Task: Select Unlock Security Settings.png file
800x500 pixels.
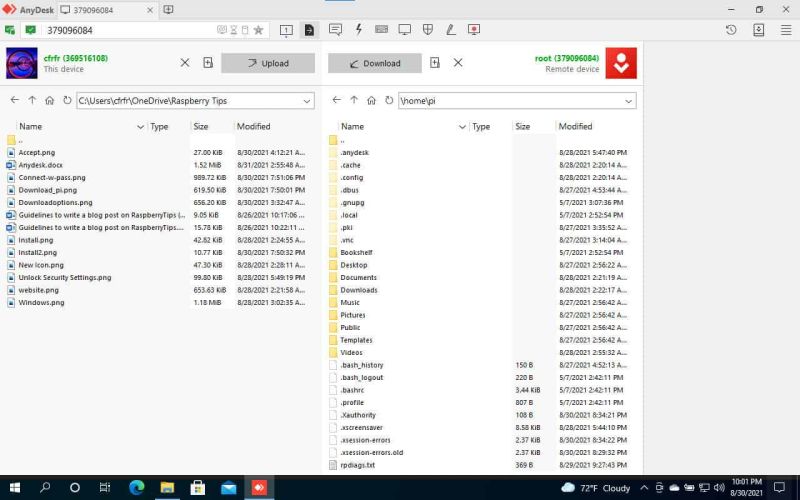Action: tap(65, 278)
